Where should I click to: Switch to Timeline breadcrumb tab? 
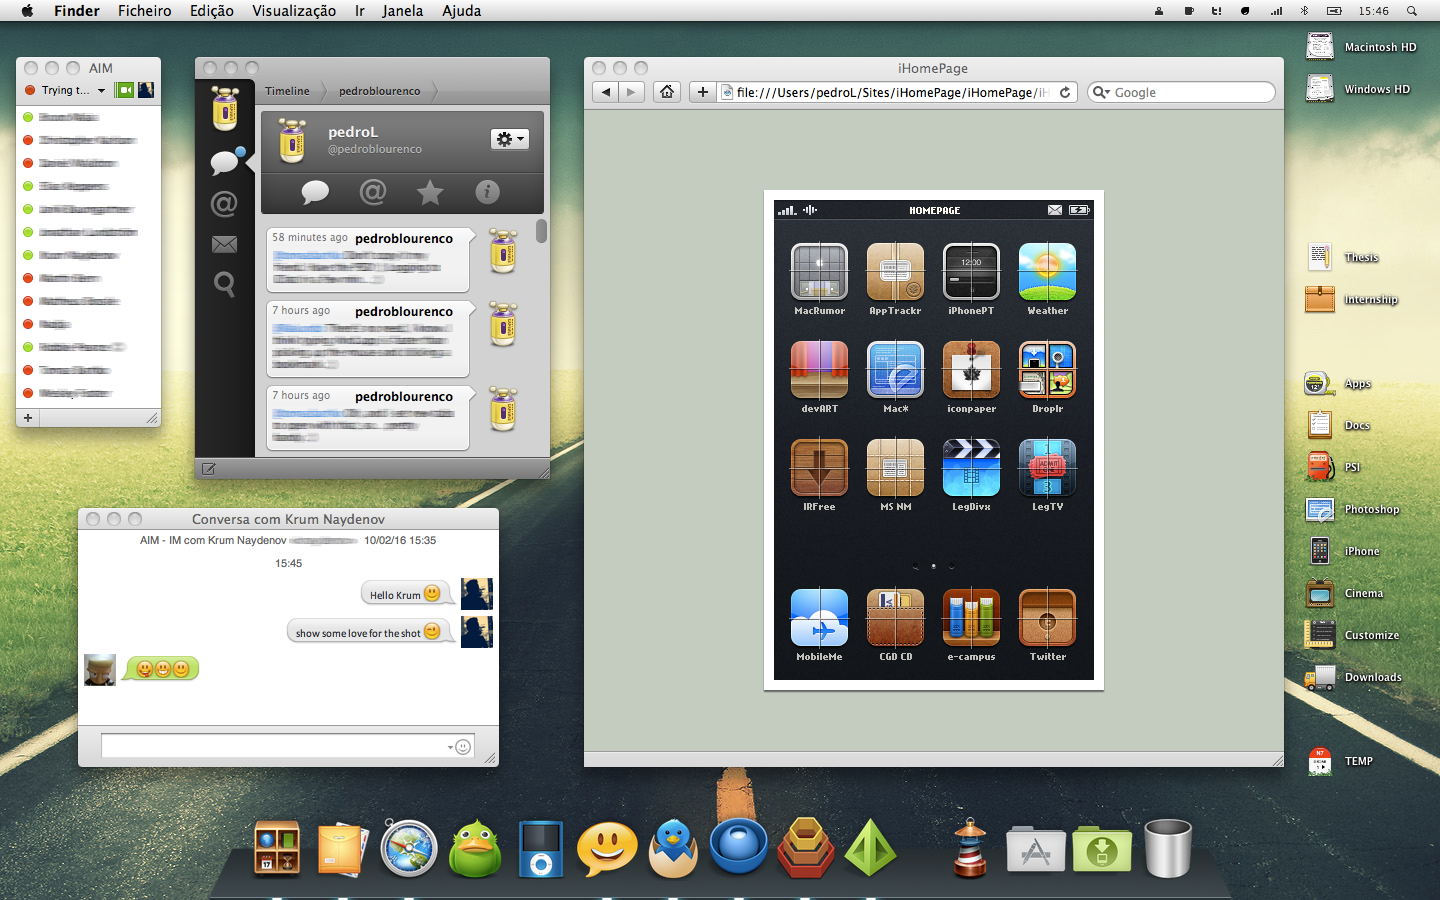point(287,91)
